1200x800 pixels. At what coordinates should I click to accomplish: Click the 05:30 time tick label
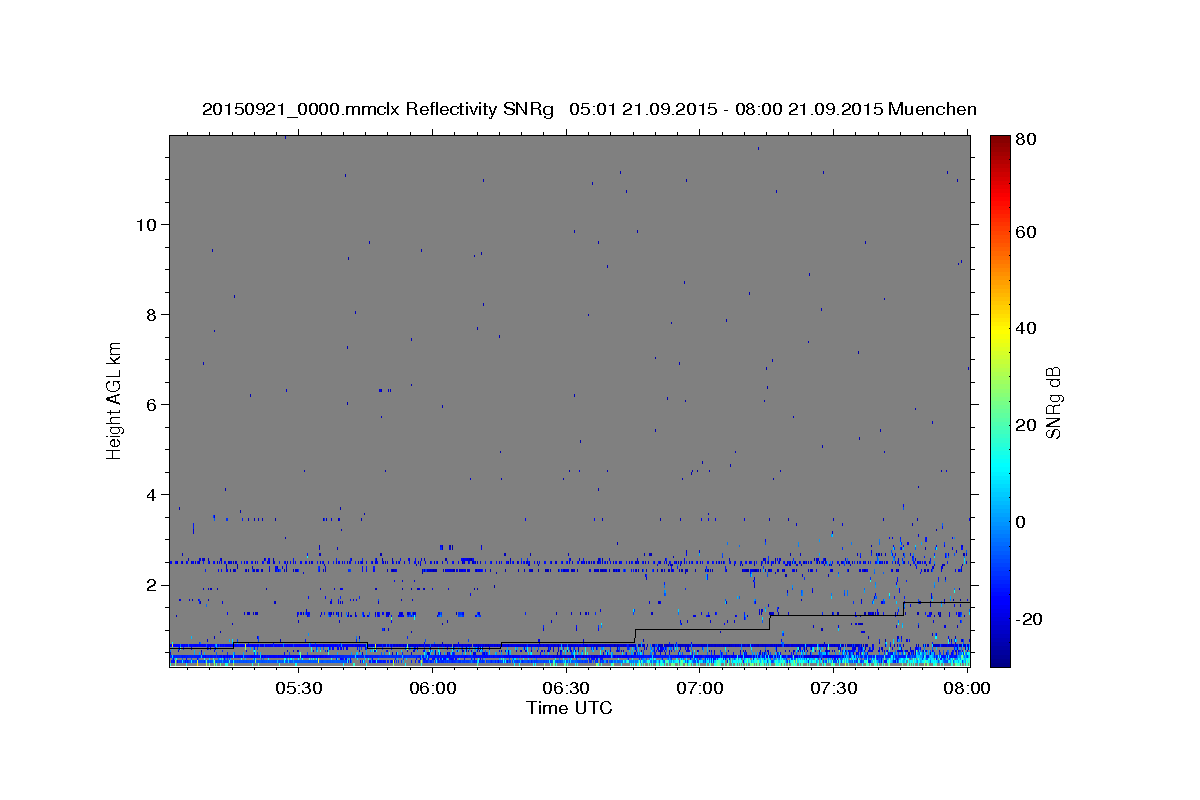pyautogui.click(x=299, y=689)
